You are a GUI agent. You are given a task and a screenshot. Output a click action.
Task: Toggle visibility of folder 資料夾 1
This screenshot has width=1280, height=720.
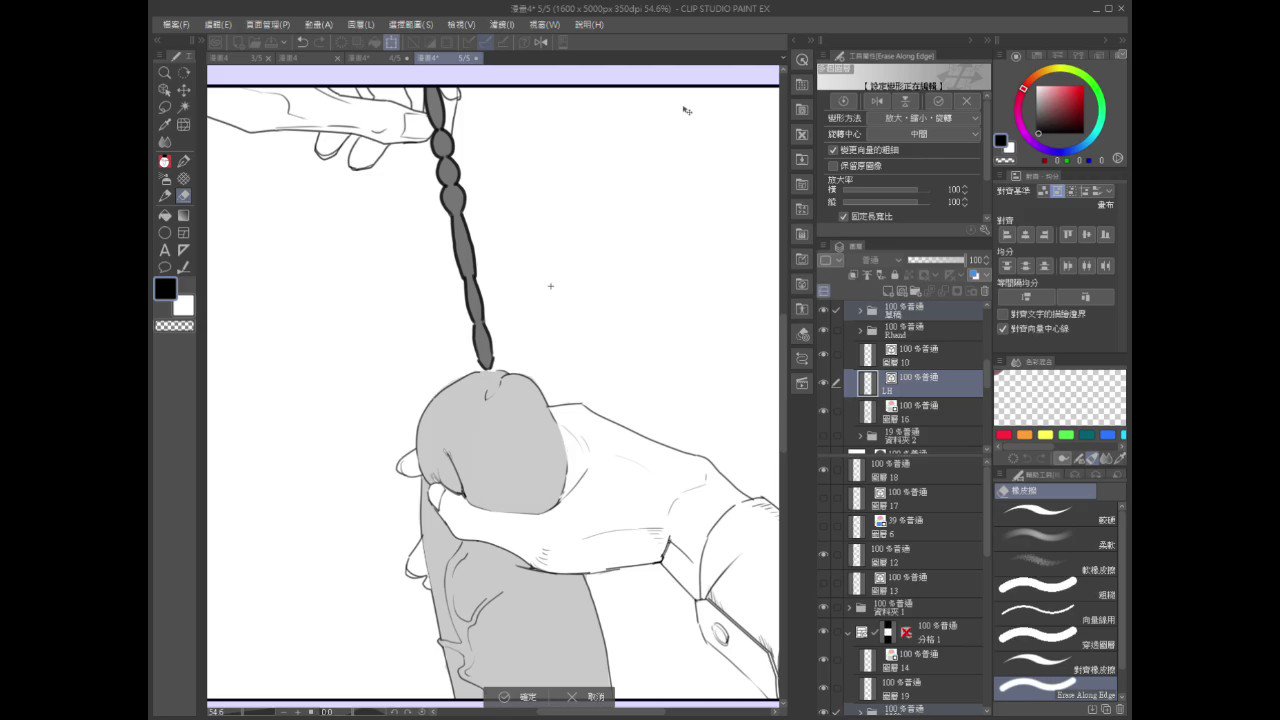[824, 608]
